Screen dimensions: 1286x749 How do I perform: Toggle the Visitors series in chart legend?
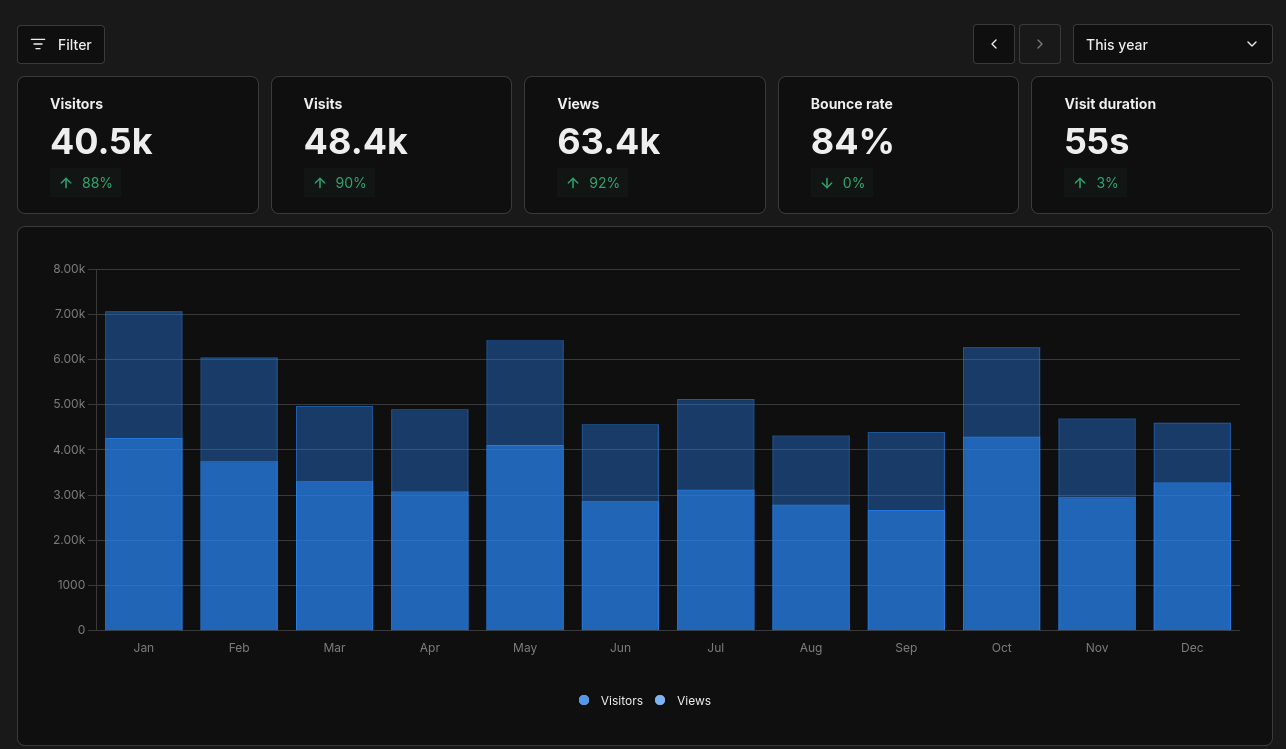pyautogui.click(x=611, y=701)
